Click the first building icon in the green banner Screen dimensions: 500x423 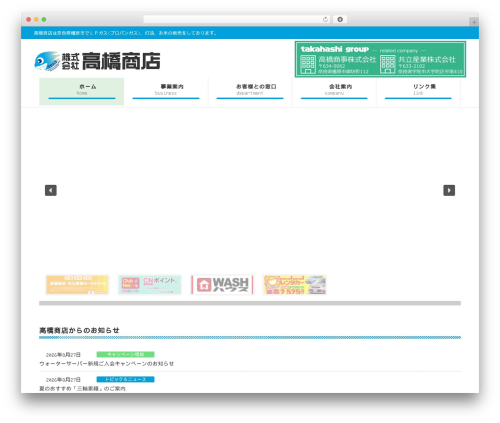click(308, 64)
